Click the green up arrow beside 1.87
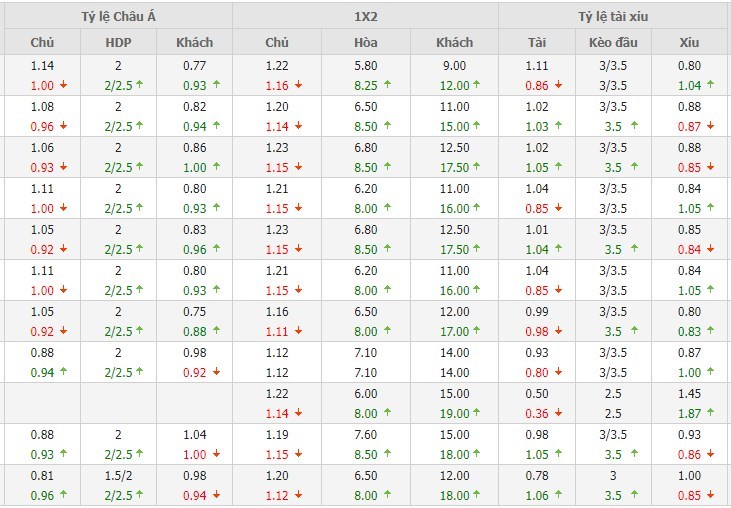Screen dimensions: 731x508 pyautogui.click(x=711, y=414)
